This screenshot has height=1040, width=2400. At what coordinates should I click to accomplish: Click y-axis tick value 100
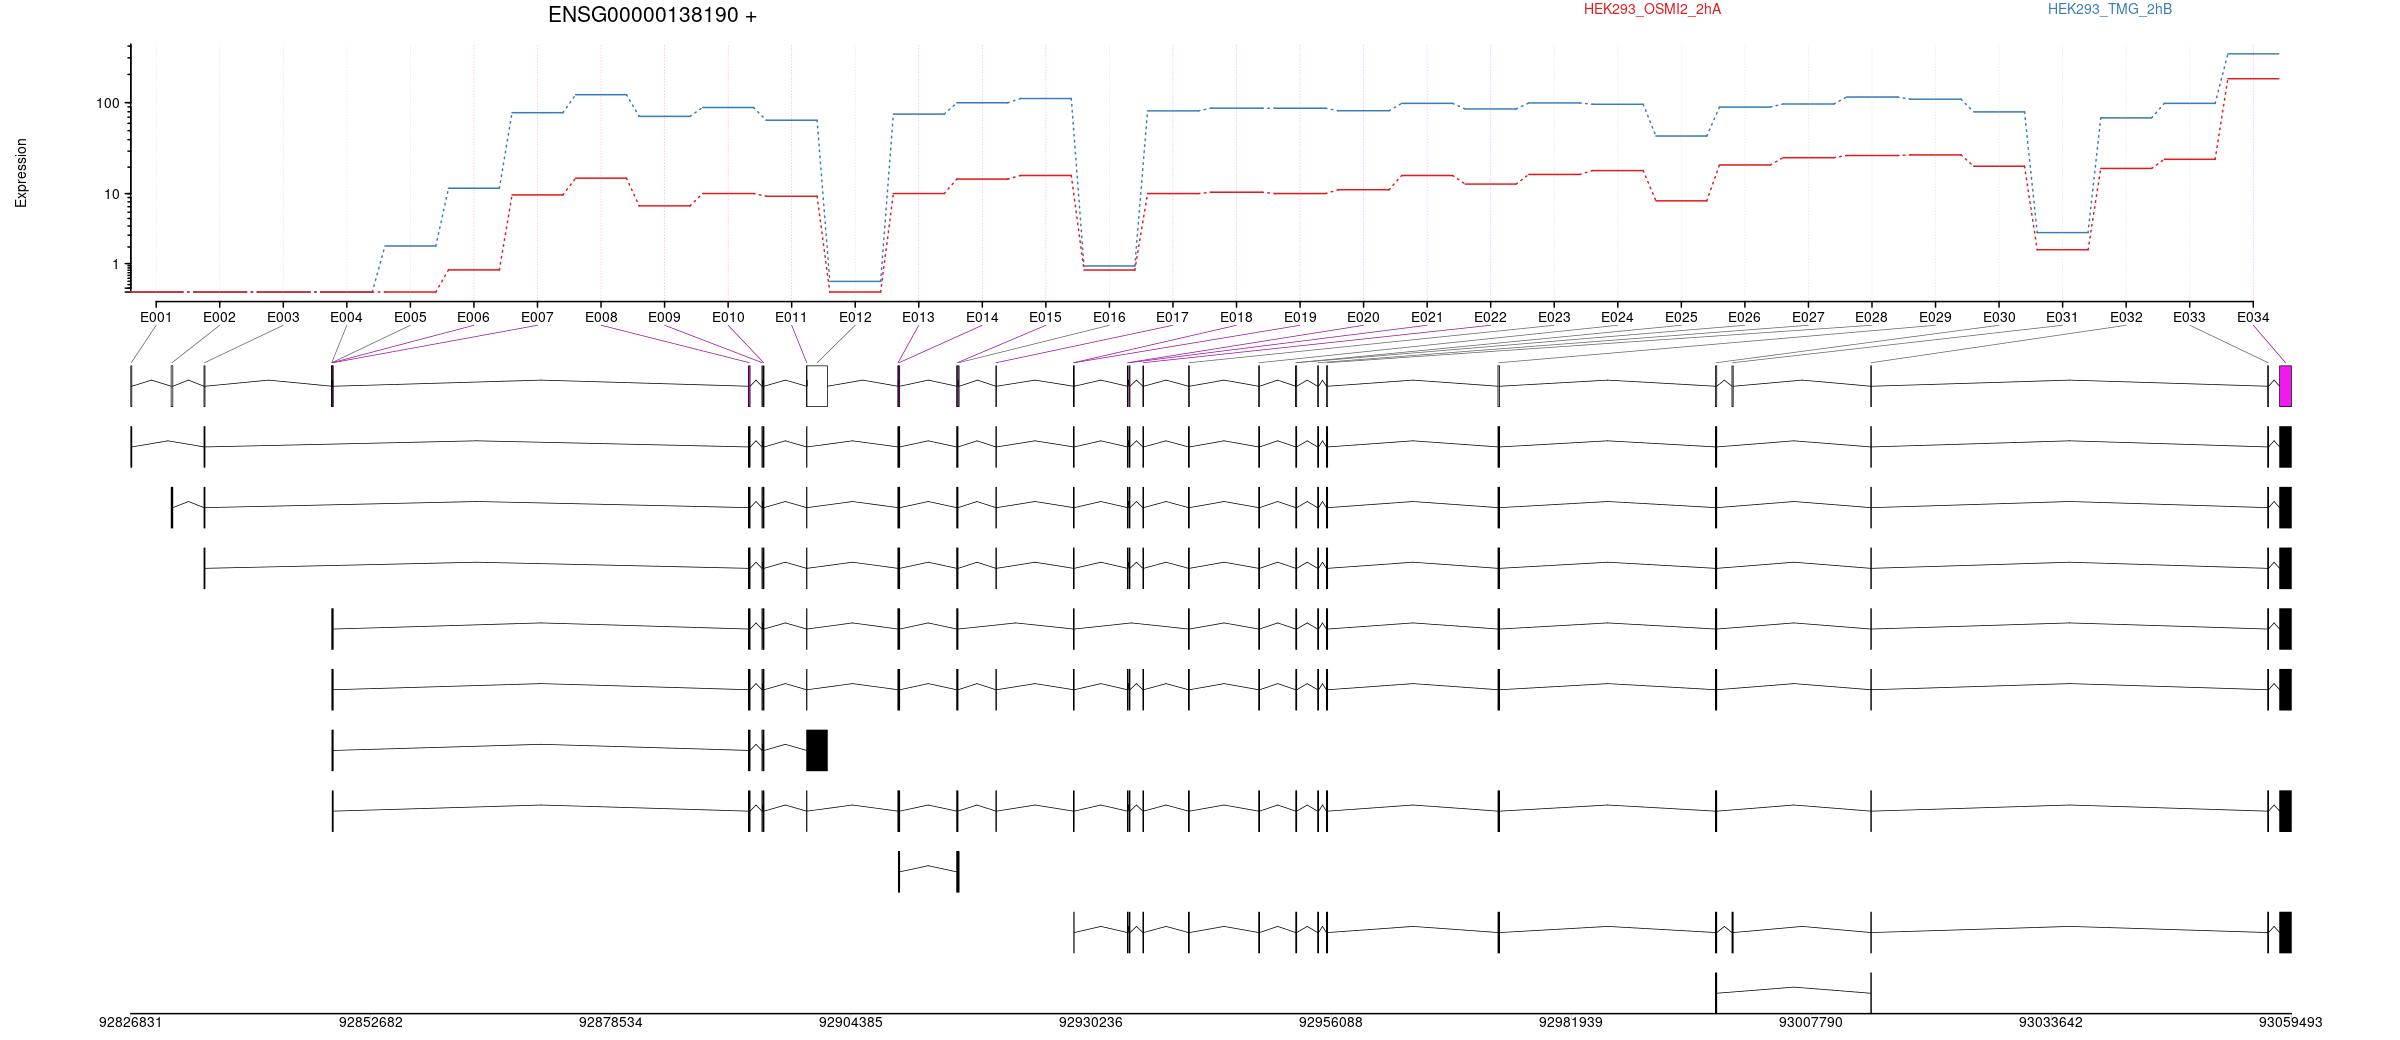pyautogui.click(x=107, y=103)
